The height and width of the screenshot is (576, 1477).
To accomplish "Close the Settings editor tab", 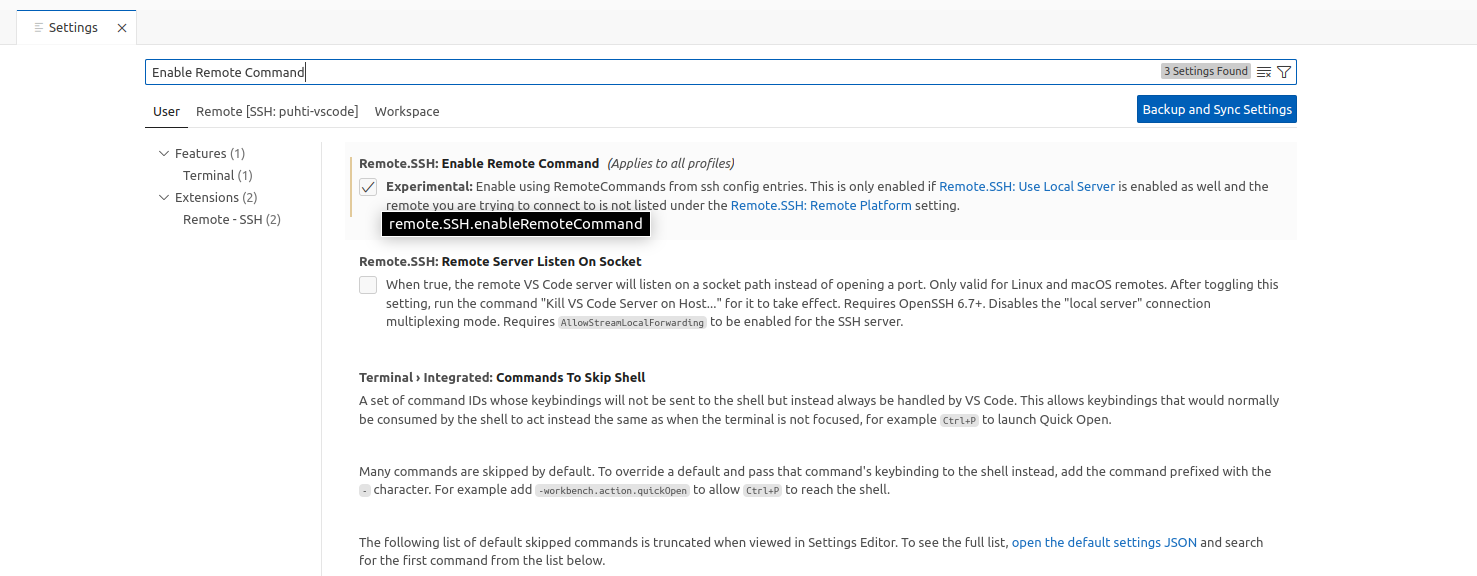I will point(123,27).
